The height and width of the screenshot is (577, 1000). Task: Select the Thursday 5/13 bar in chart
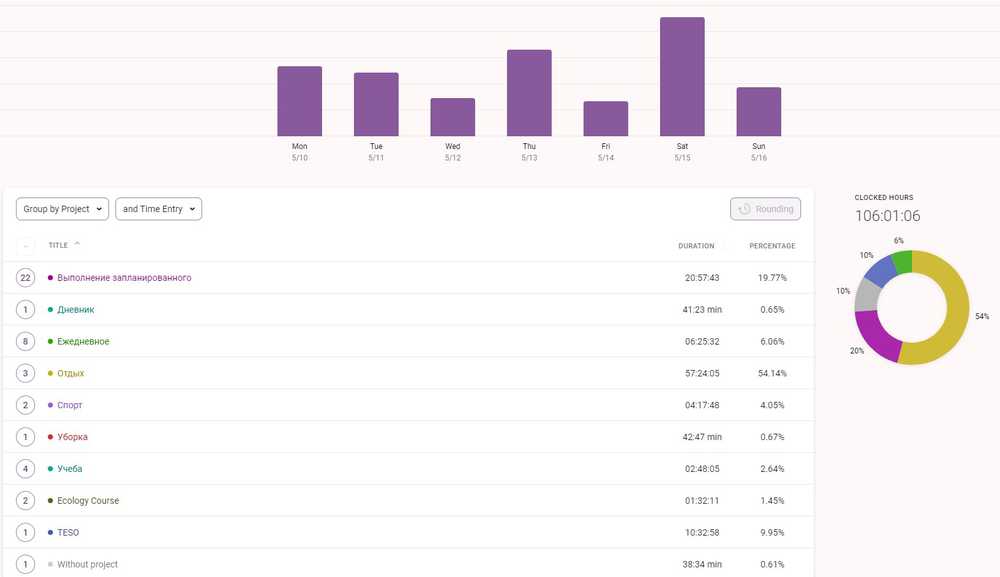pyautogui.click(x=529, y=93)
